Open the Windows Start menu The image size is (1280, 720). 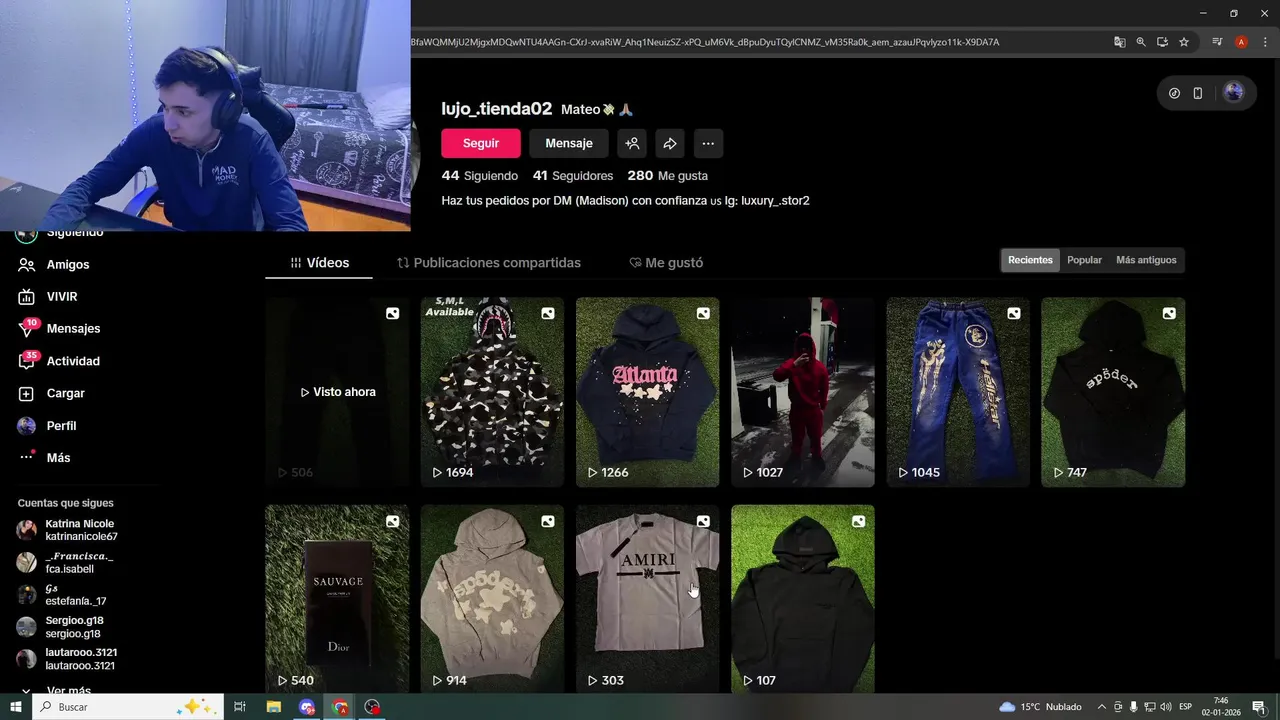[16, 707]
